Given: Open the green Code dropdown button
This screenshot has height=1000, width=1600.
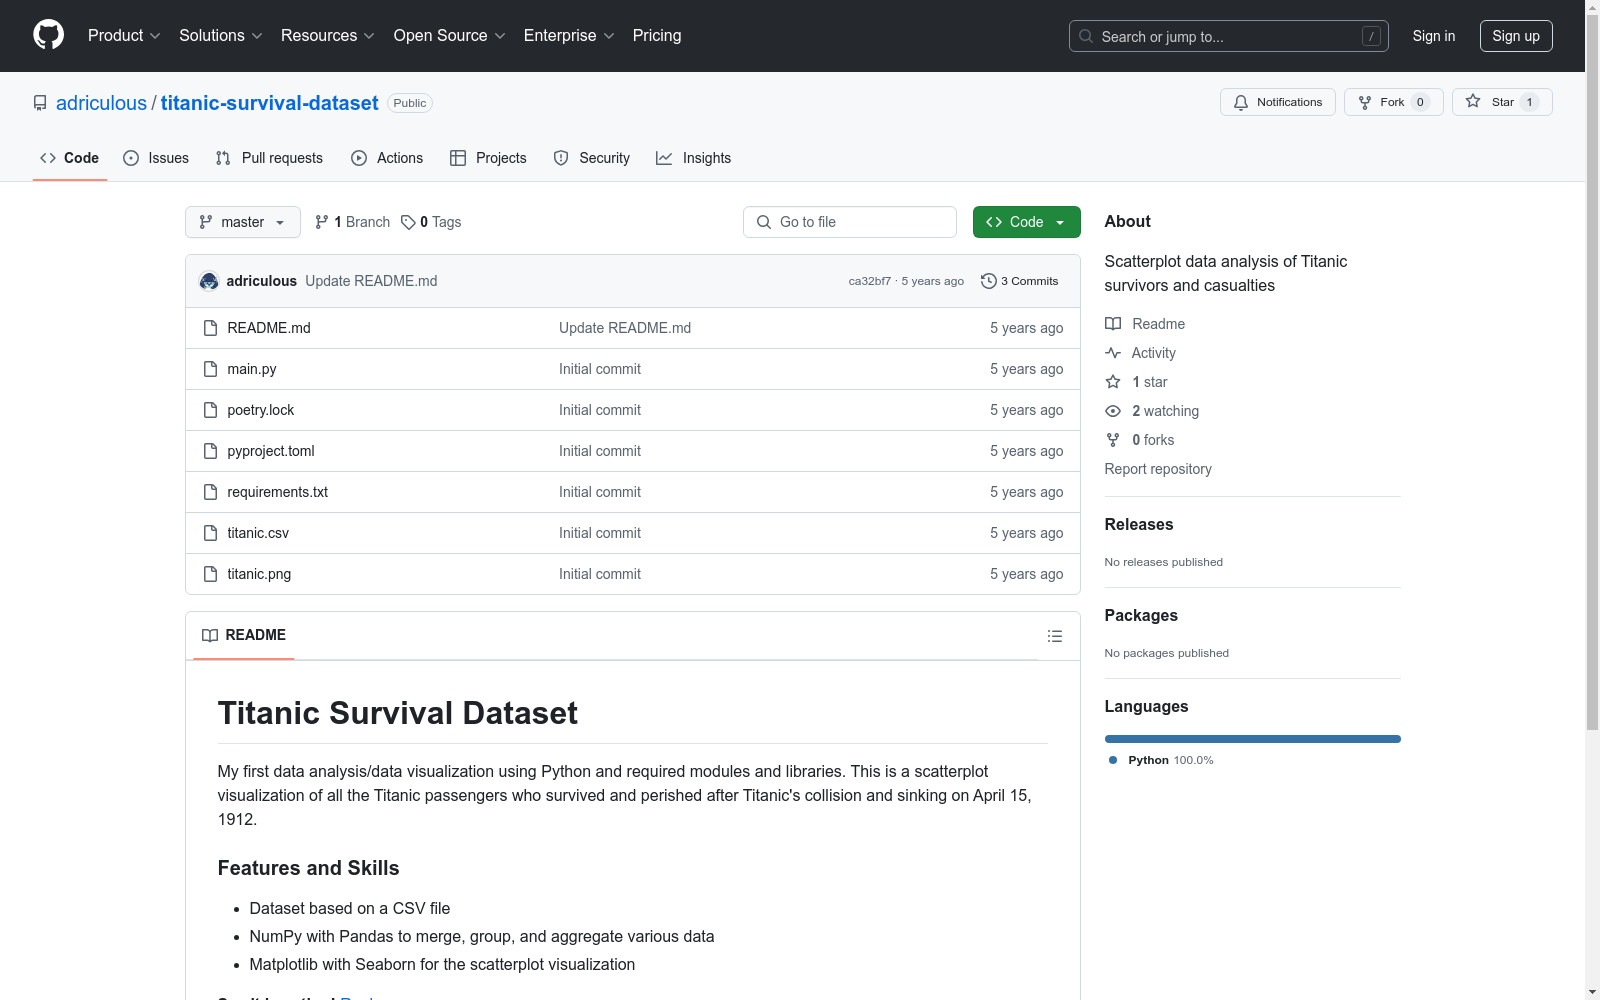Looking at the screenshot, I should pyautogui.click(x=1026, y=222).
